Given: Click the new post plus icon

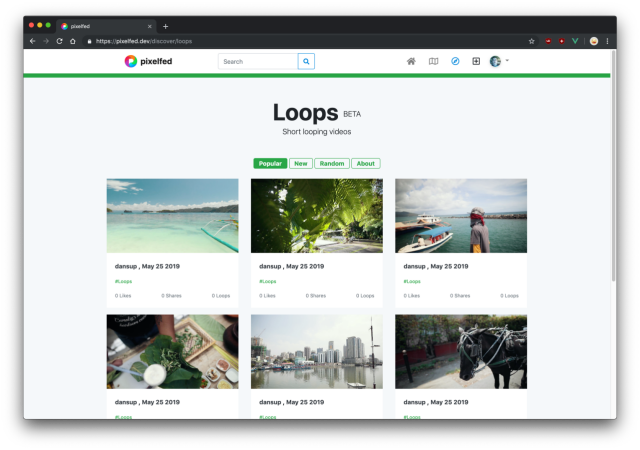Looking at the screenshot, I should pos(476,61).
